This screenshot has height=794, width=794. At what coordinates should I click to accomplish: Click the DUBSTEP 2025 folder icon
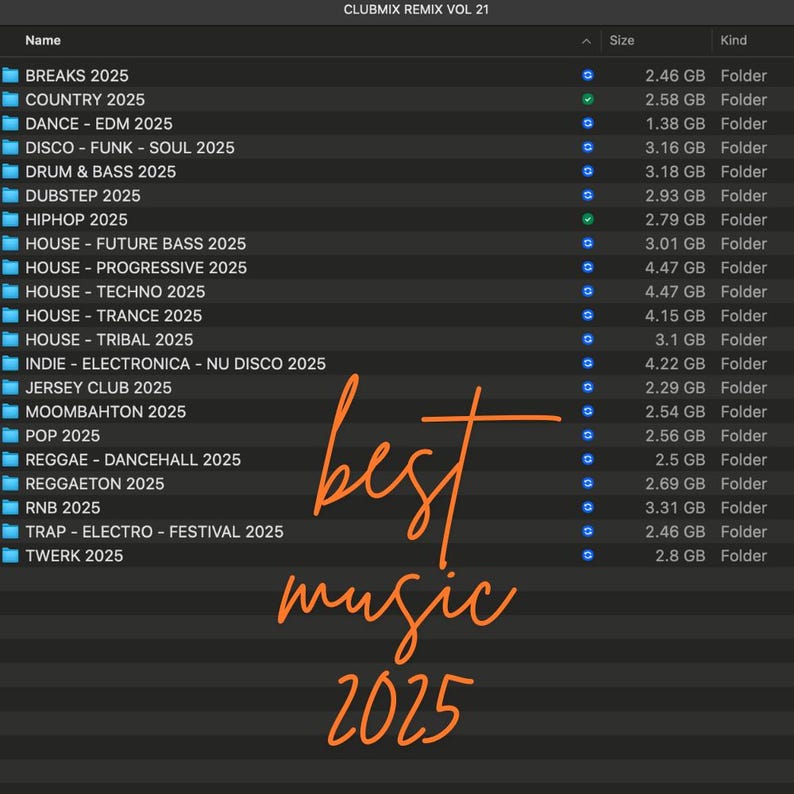(x=10, y=195)
